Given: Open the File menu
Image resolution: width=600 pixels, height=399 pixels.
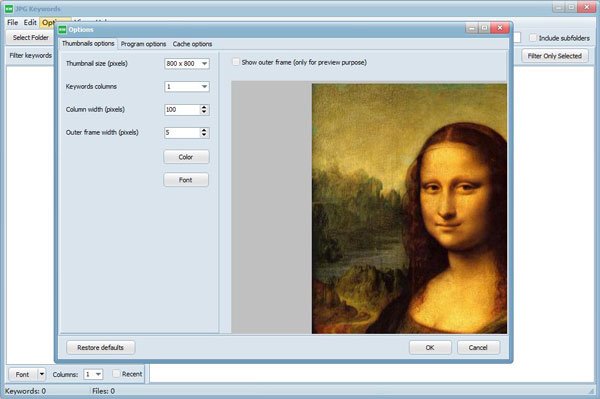Looking at the screenshot, I should click(x=13, y=23).
